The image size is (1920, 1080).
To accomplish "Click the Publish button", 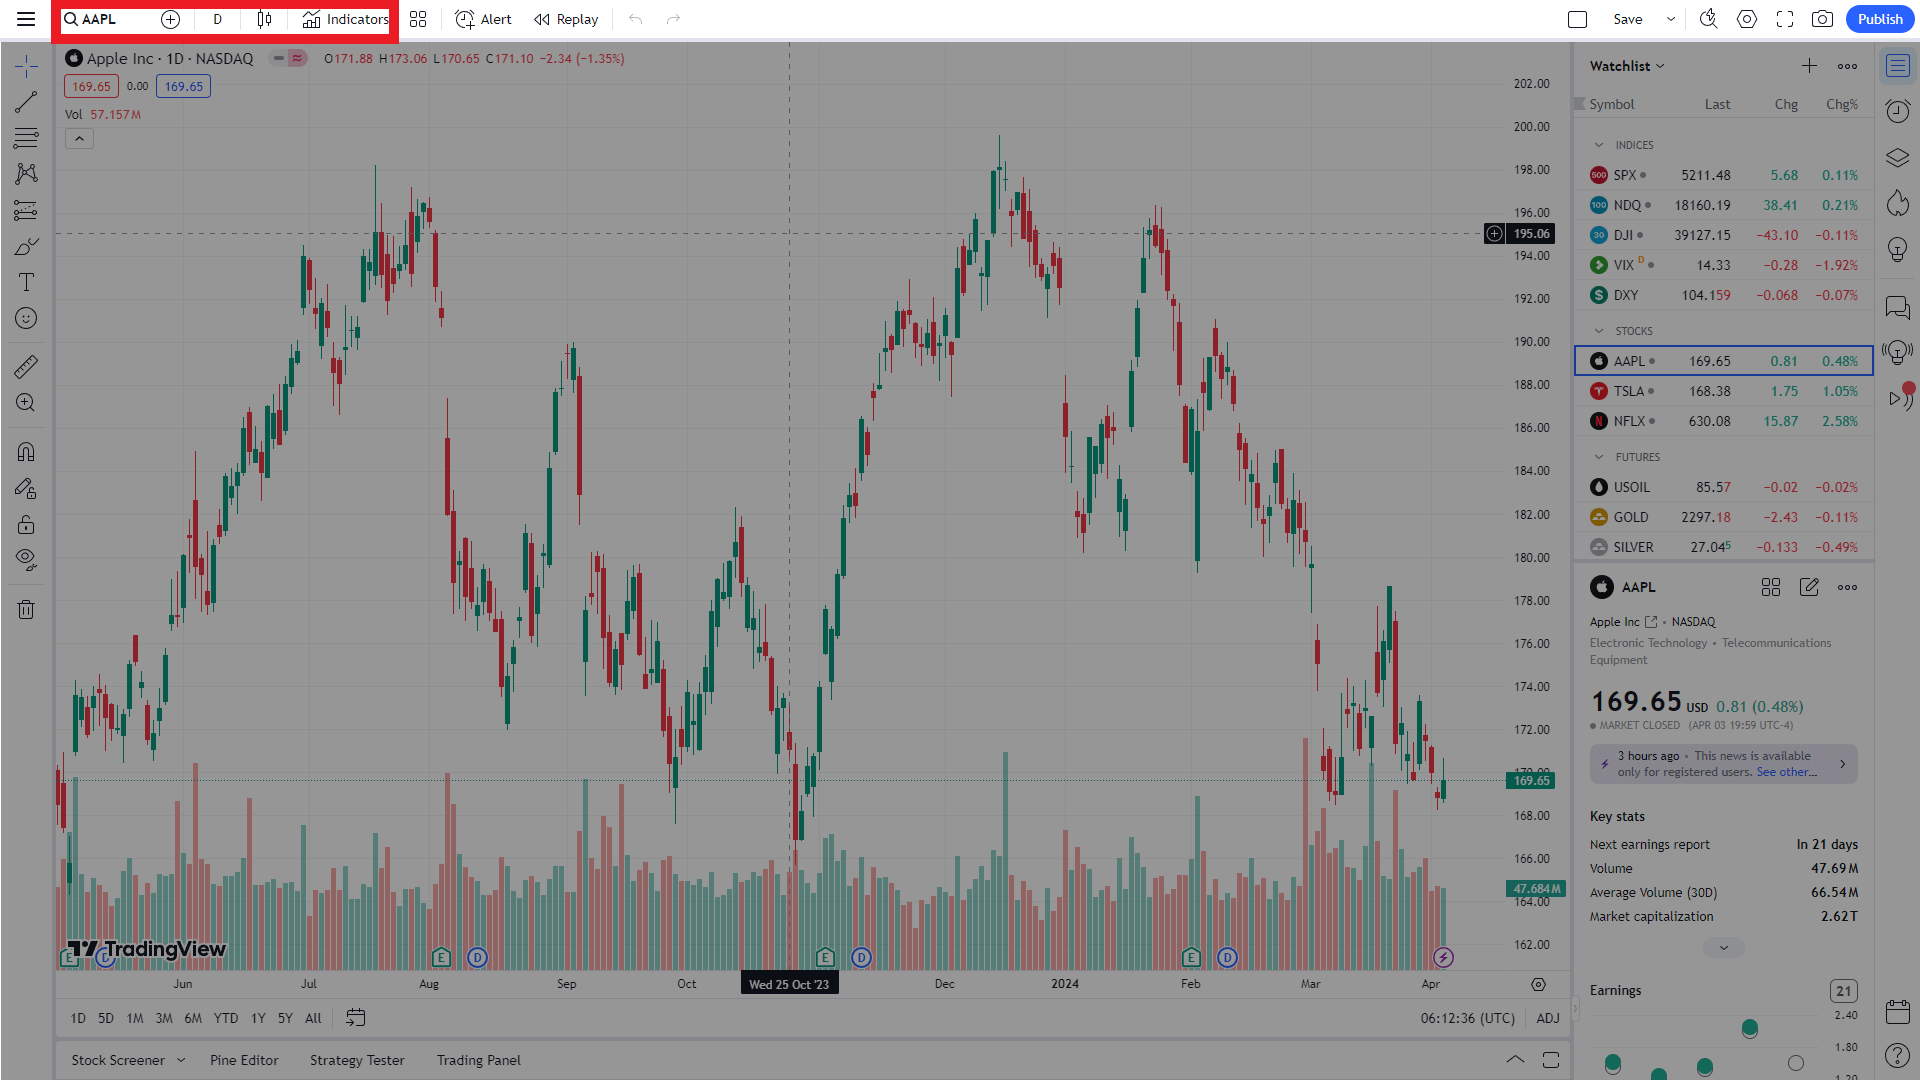I will [1879, 19].
